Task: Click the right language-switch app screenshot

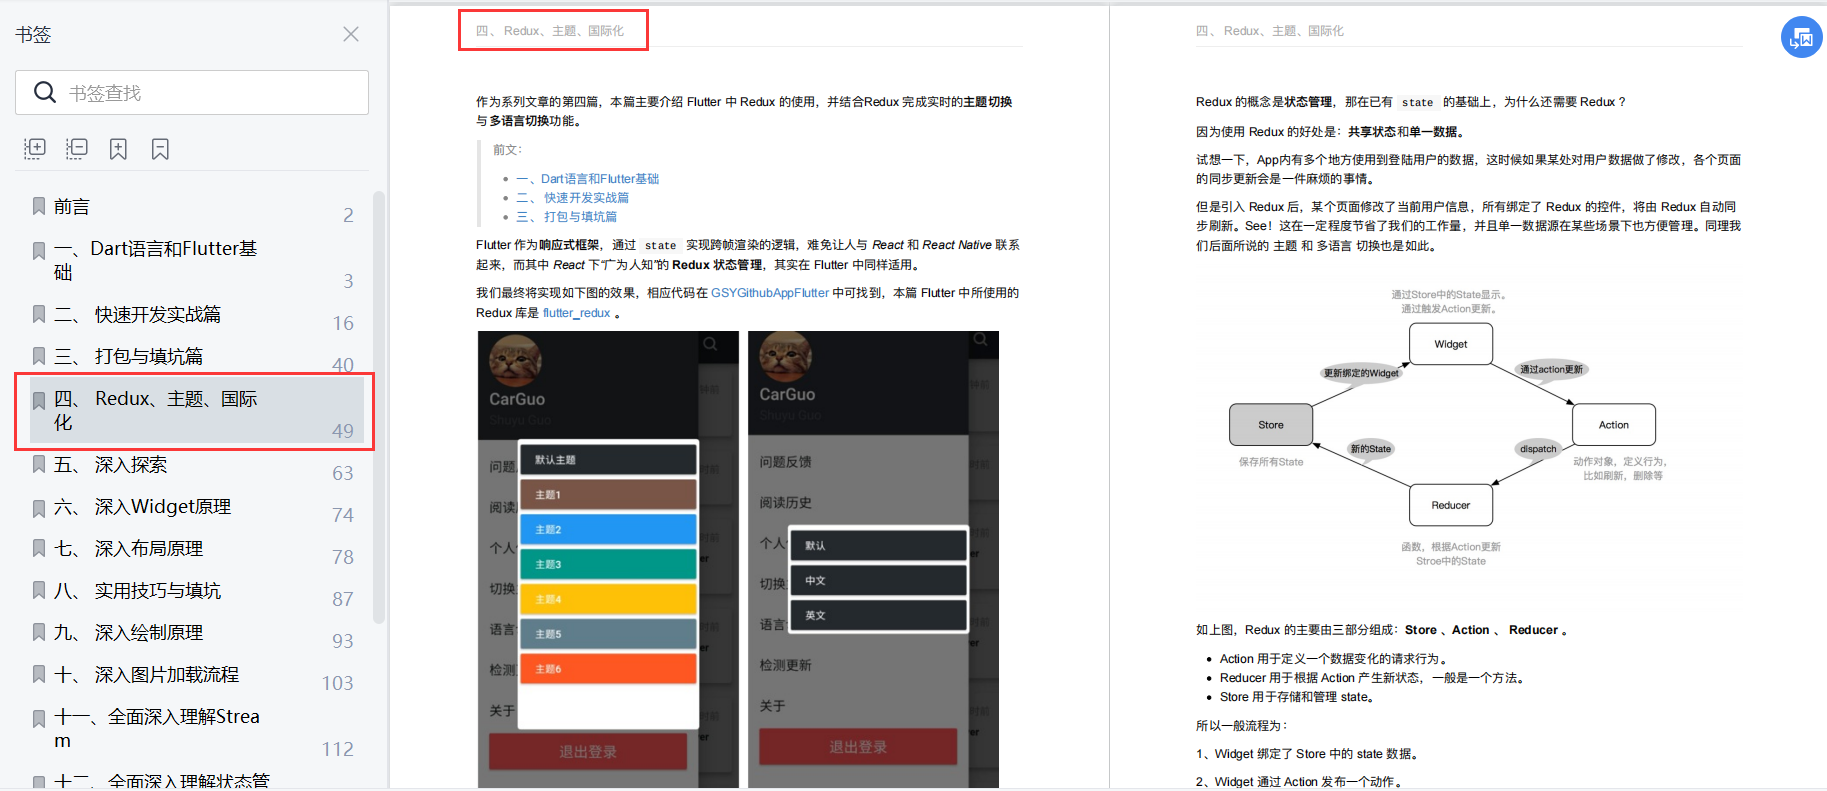Action: tap(873, 559)
